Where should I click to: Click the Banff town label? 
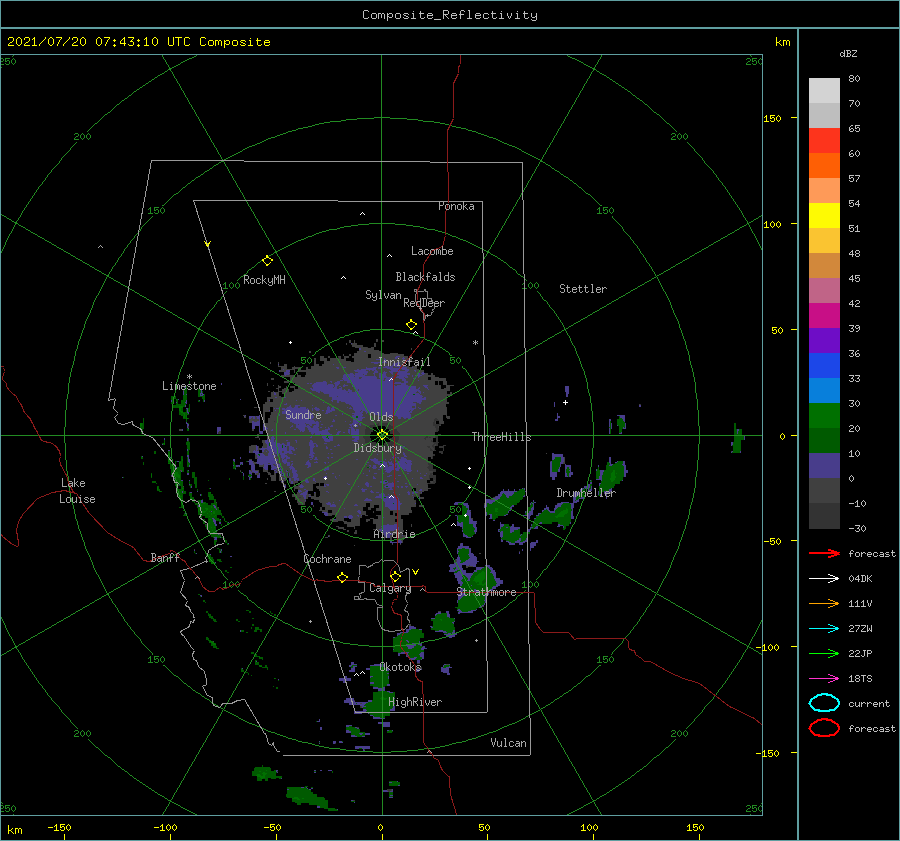click(x=165, y=557)
